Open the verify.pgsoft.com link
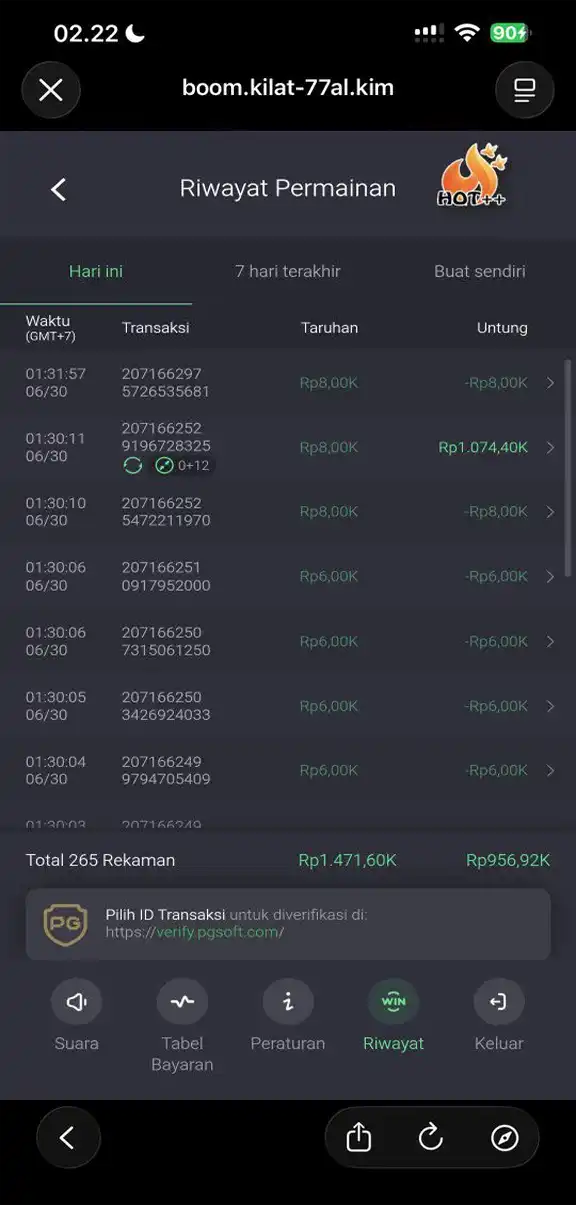Viewport: 576px width, 1205px height. [195, 932]
